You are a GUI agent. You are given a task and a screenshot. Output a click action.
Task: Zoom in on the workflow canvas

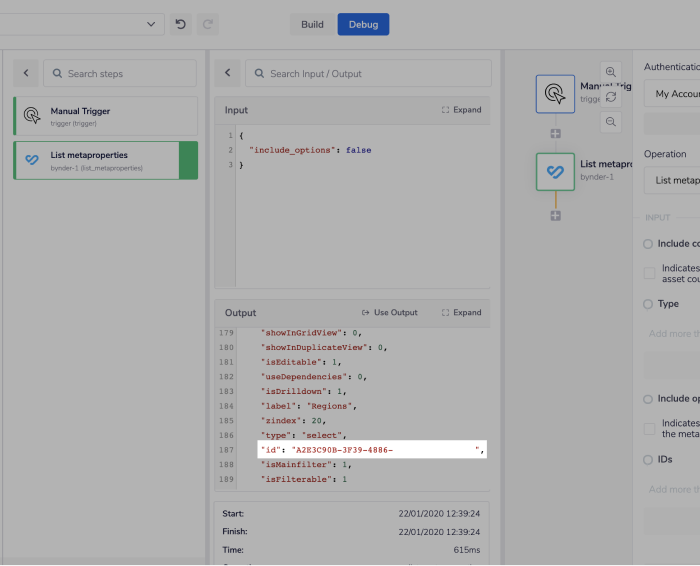click(x=611, y=72)
